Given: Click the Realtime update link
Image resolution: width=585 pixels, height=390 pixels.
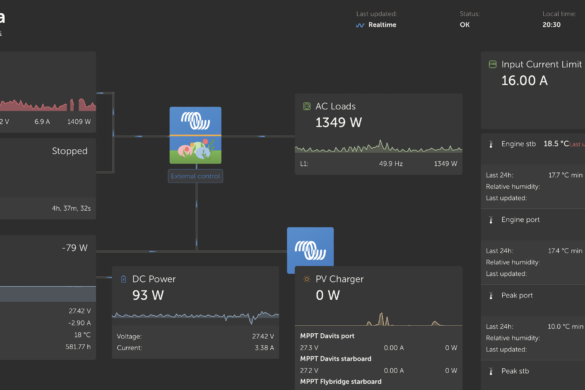Looking at the screenshot, I should pos(382,25).
